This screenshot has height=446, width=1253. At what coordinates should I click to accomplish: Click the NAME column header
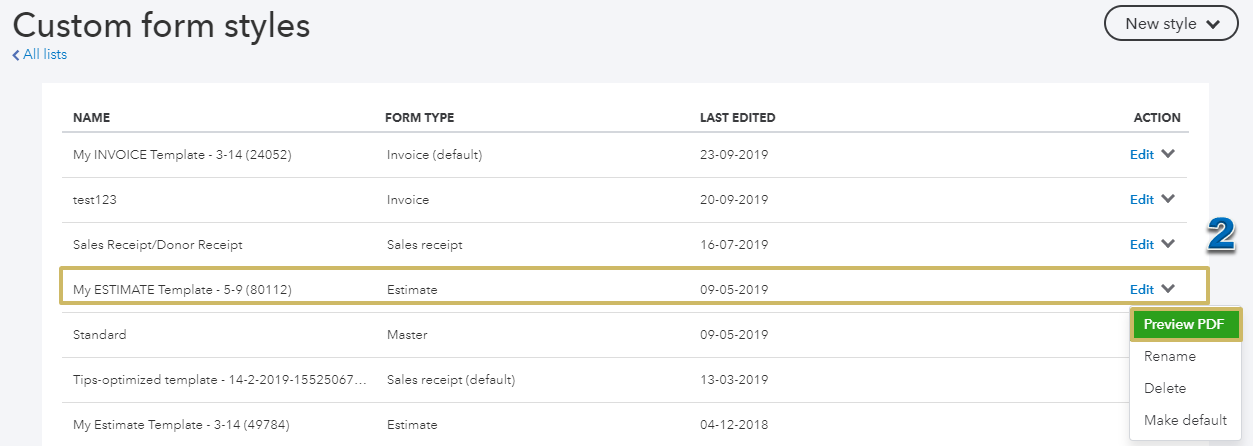[92, 118]
